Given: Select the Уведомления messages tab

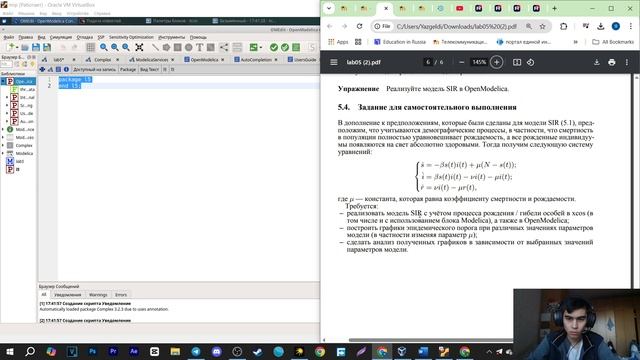Looking at the screenshot, I should (68, 295).
